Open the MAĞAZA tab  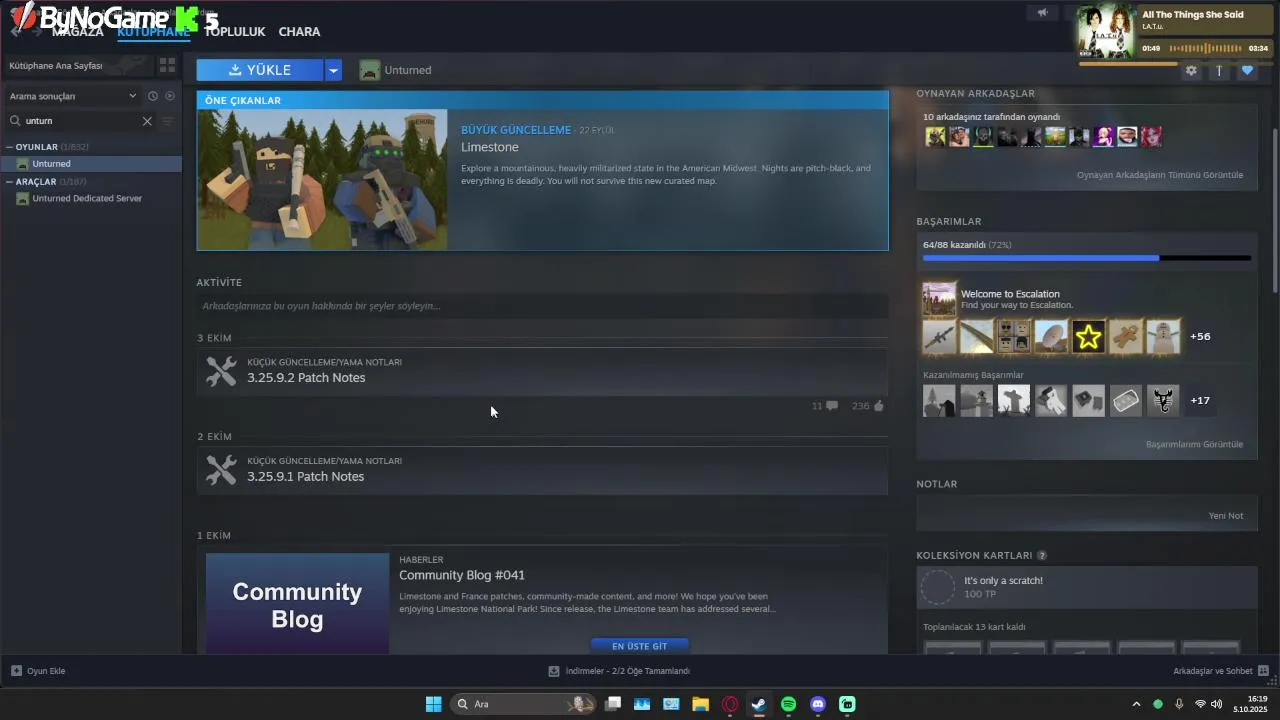coord(78,32)
